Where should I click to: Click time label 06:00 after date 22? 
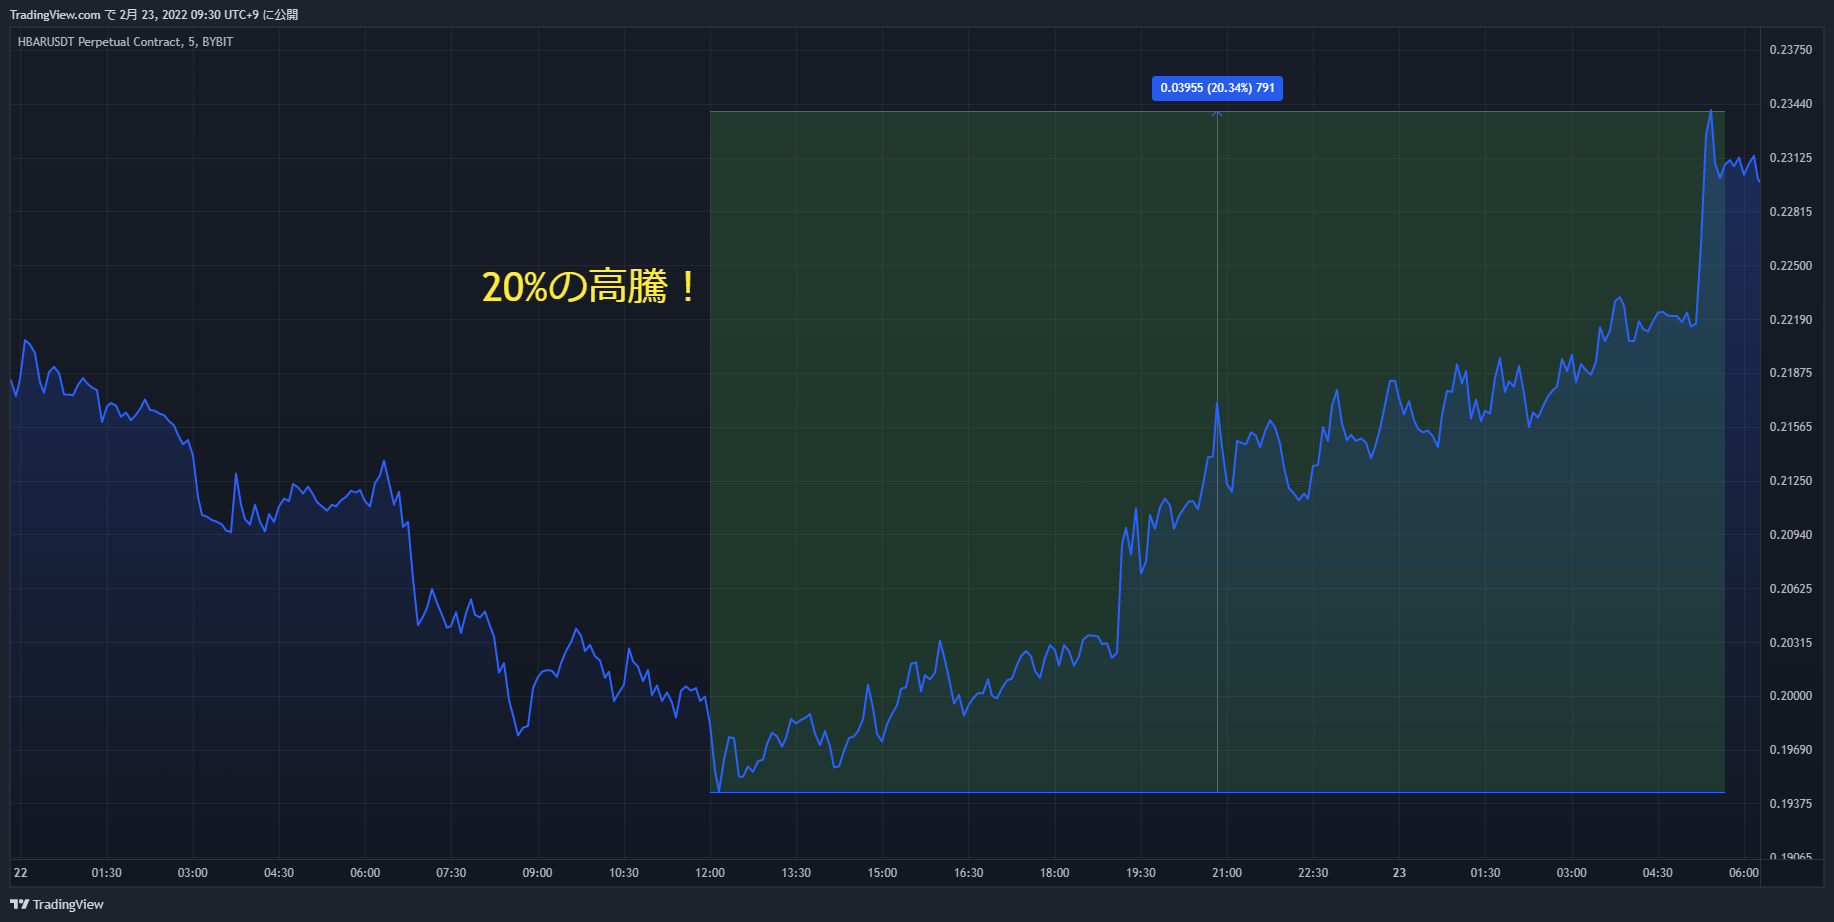(x=365, y=873)
